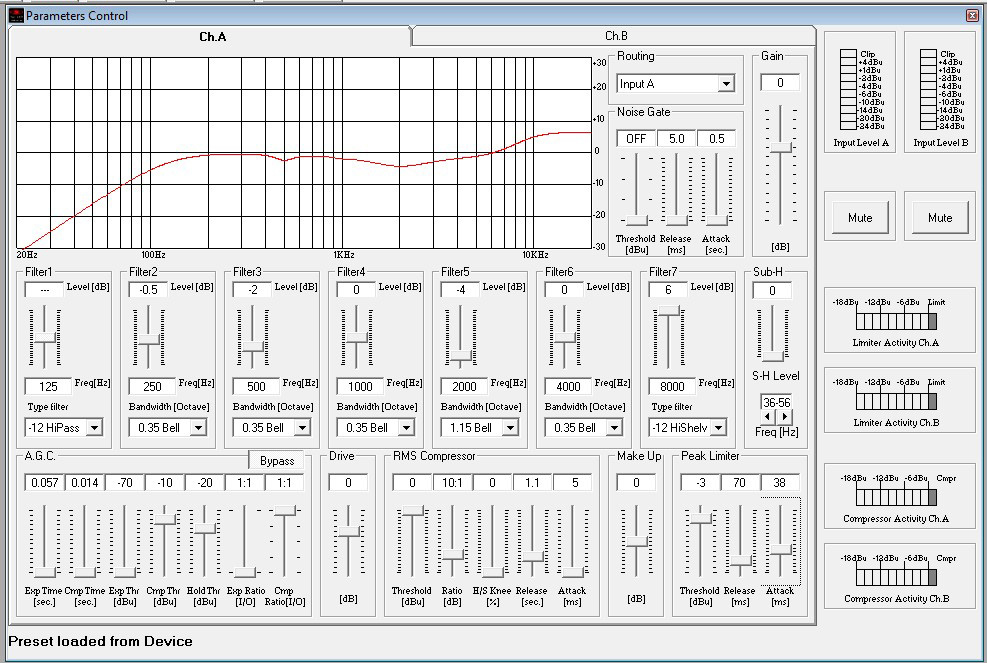Click the Parameters Control title bar icon

[x=15, y=15]
